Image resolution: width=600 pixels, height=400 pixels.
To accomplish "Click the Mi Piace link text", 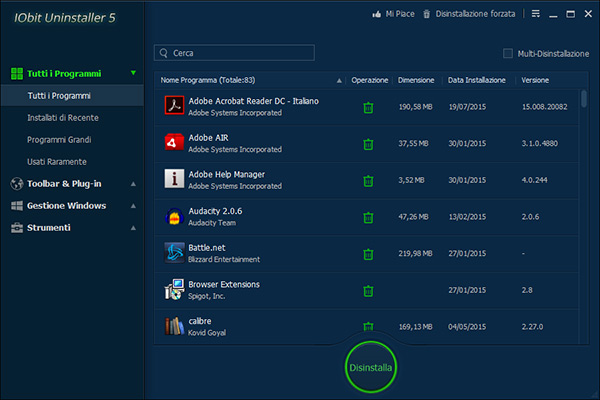I will pos(400,14).
